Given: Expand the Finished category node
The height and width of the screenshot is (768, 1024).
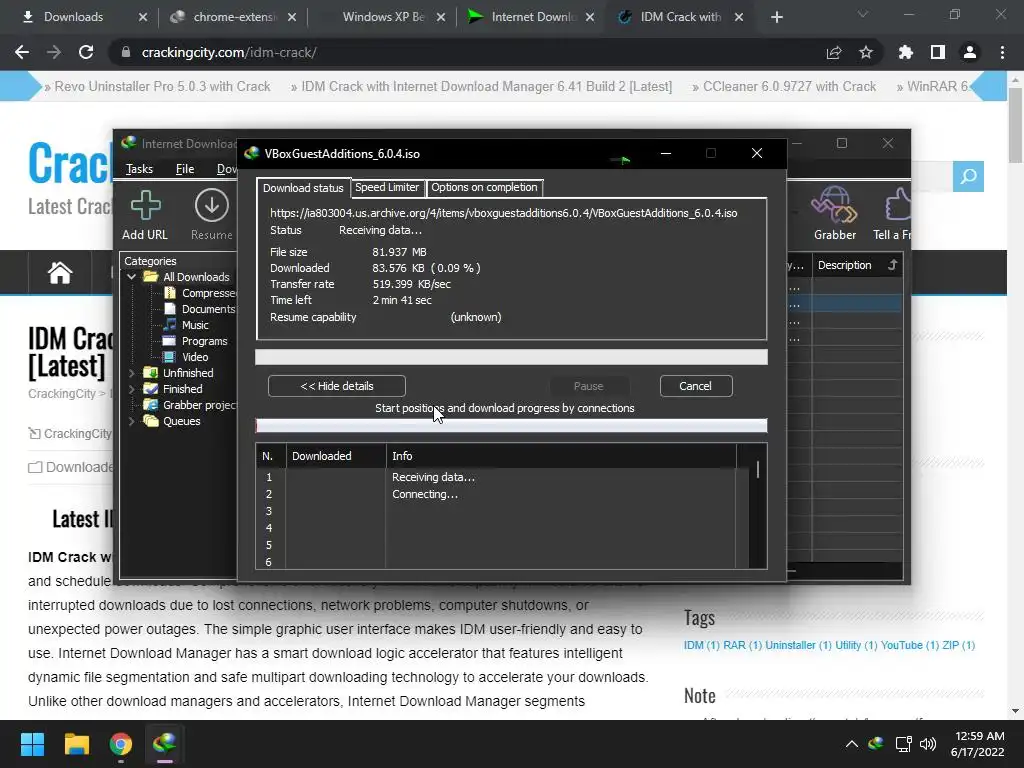Looking at the screenshot, I should [132, 389].
